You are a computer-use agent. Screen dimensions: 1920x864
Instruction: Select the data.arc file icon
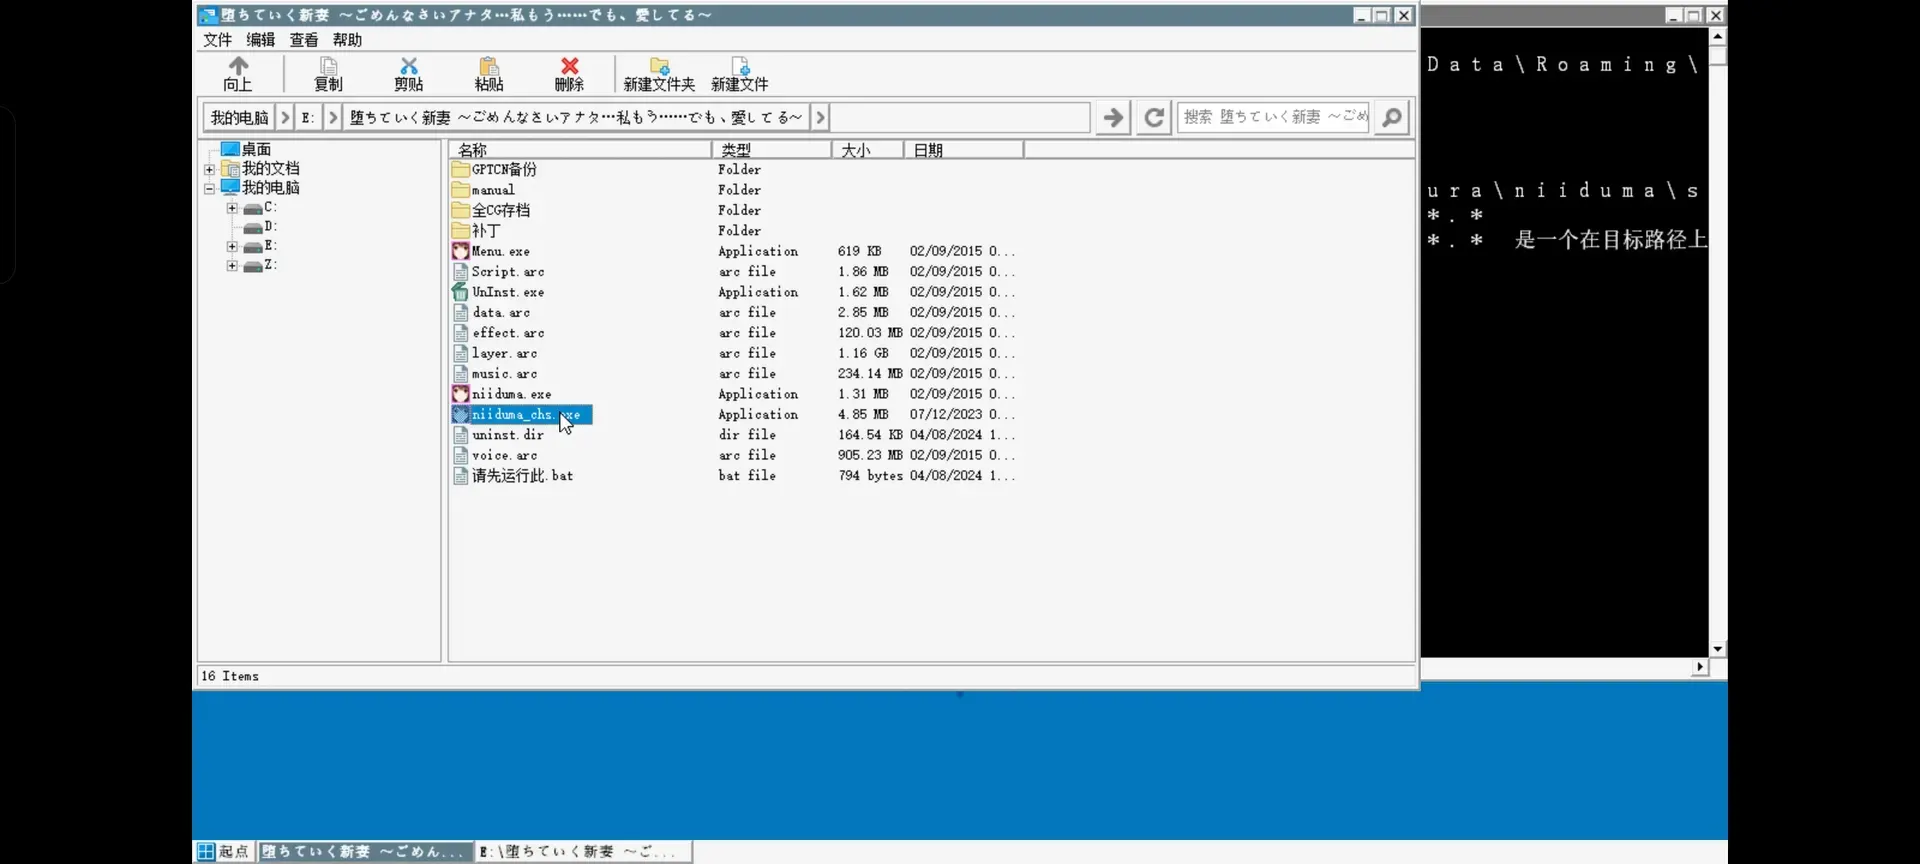click(x=460, y=312)
